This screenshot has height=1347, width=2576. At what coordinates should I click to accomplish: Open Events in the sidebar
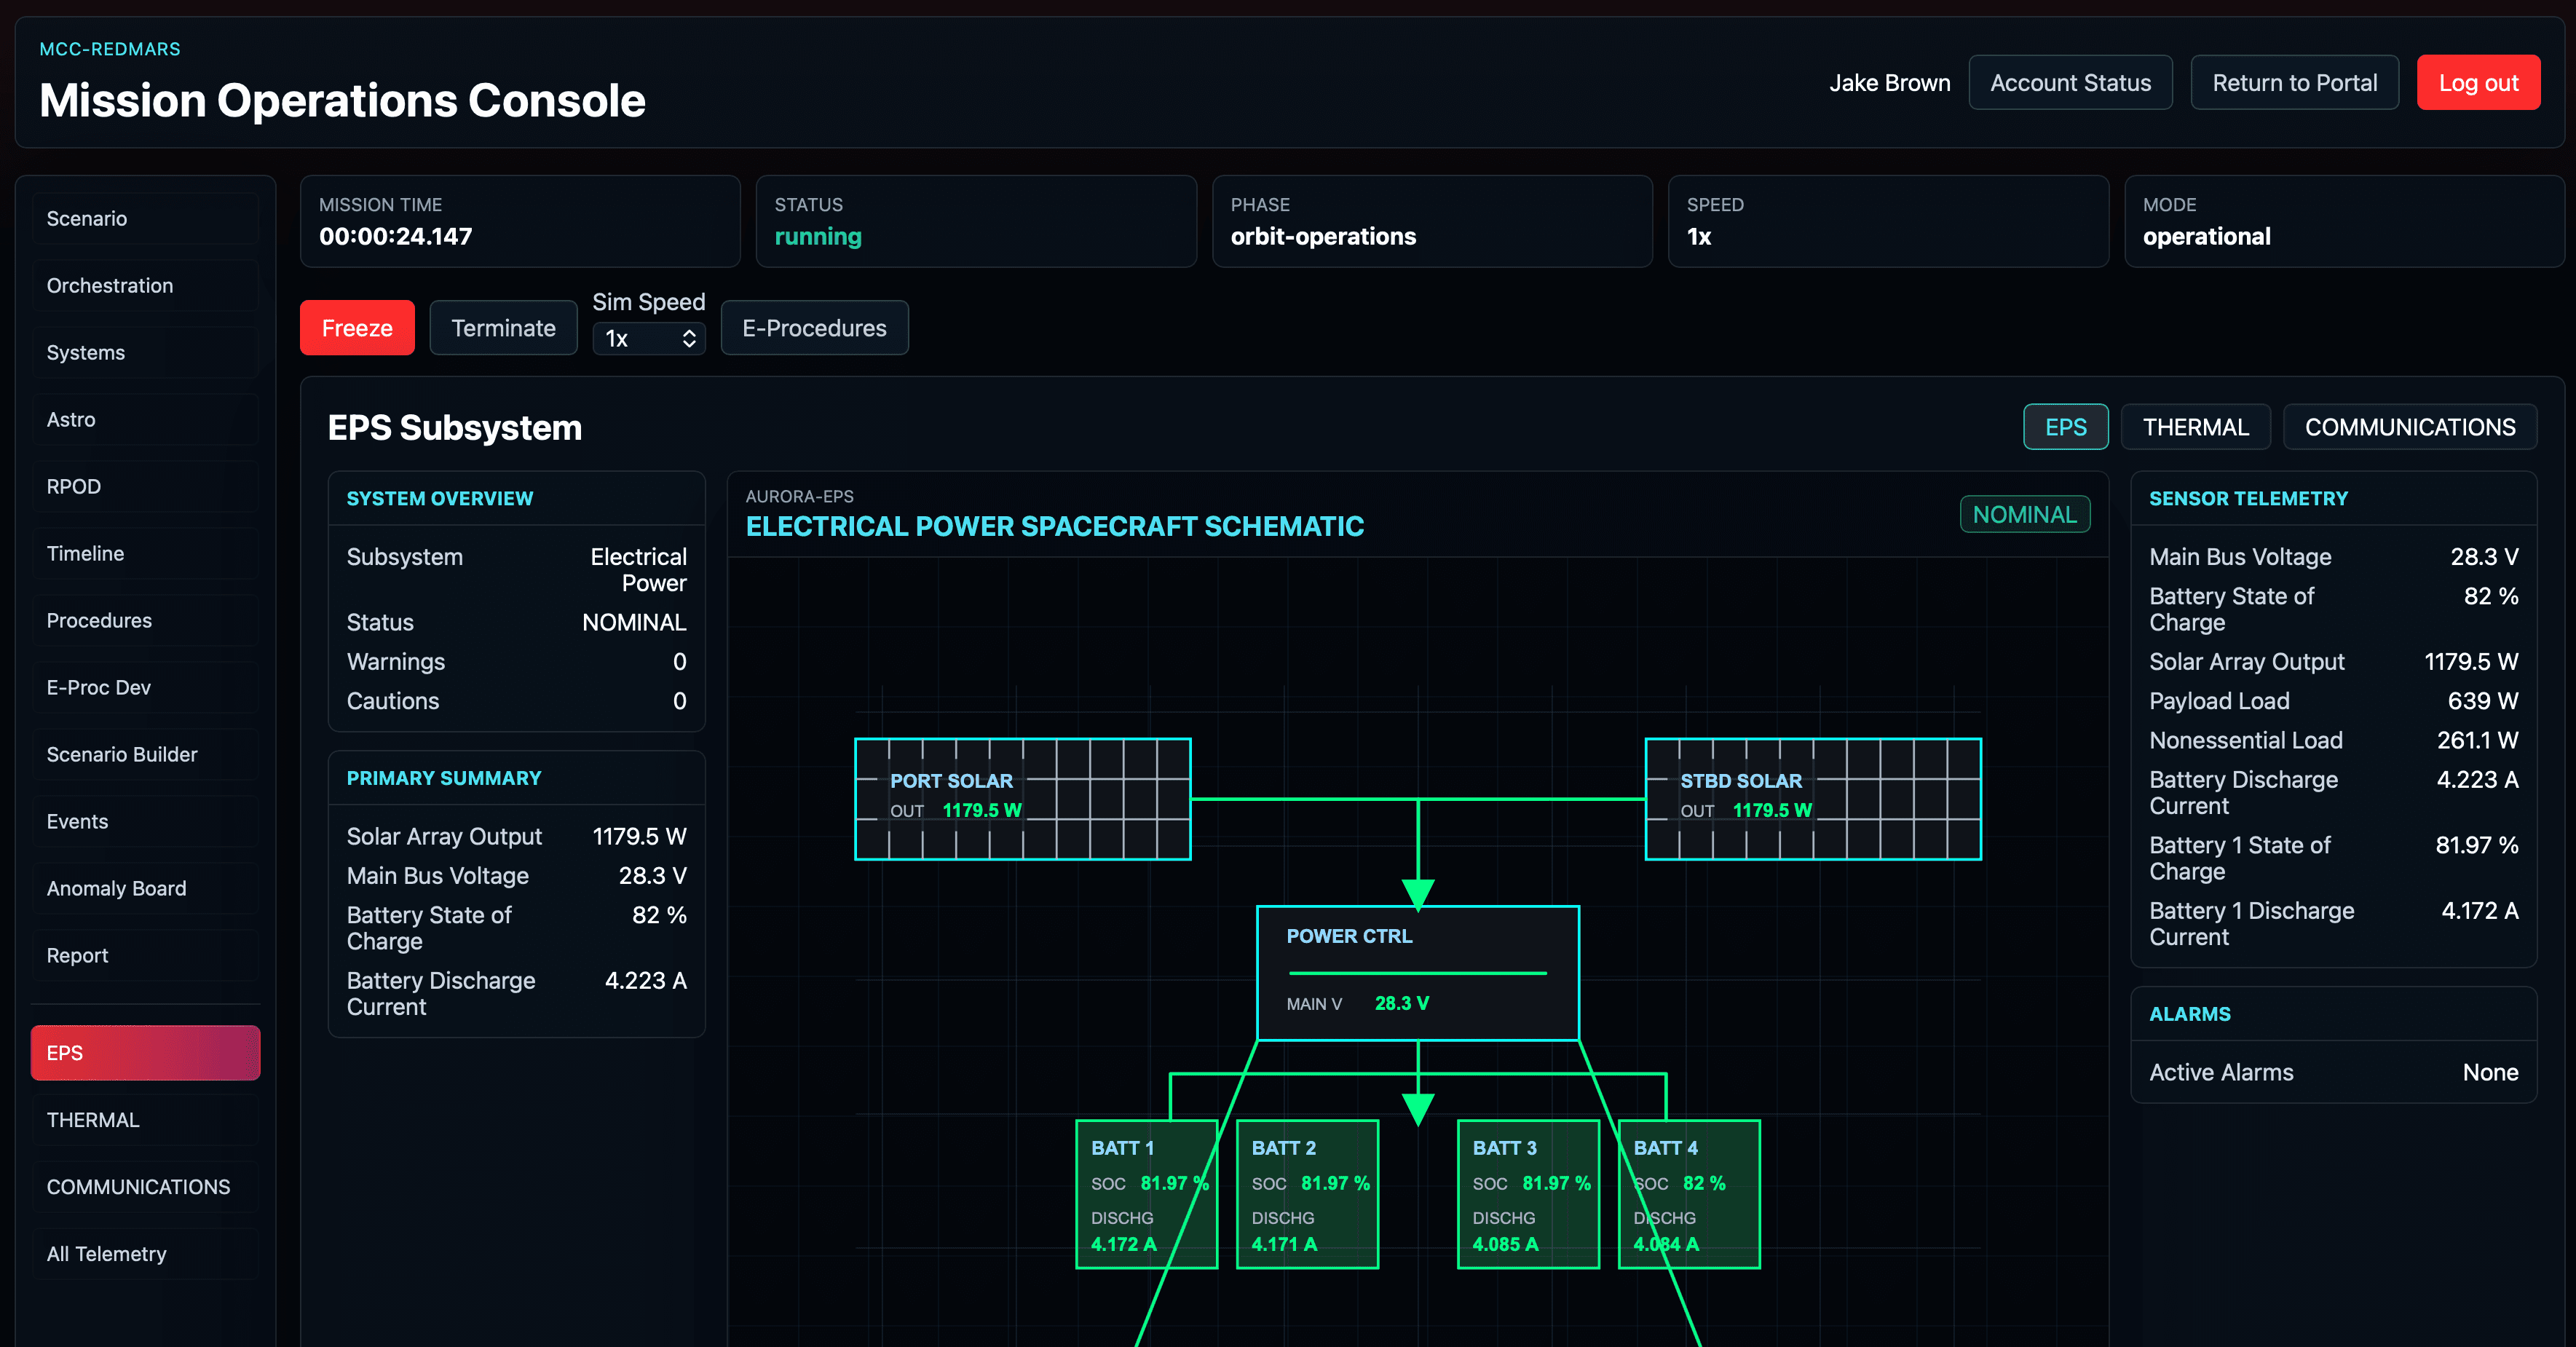[x=145, y=821]
